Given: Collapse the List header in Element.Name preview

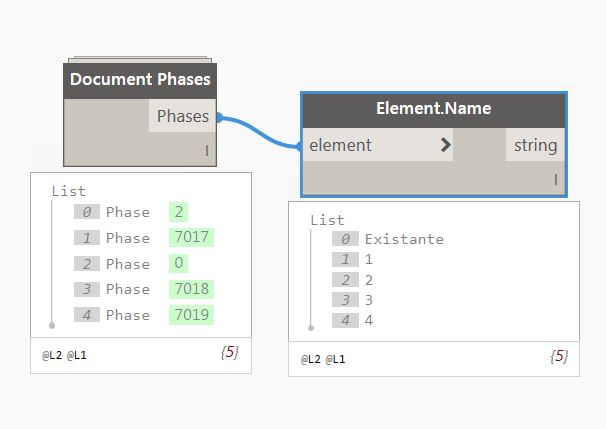Looking at the screenshot, I should pyautogui.click(x=327, y=219).
